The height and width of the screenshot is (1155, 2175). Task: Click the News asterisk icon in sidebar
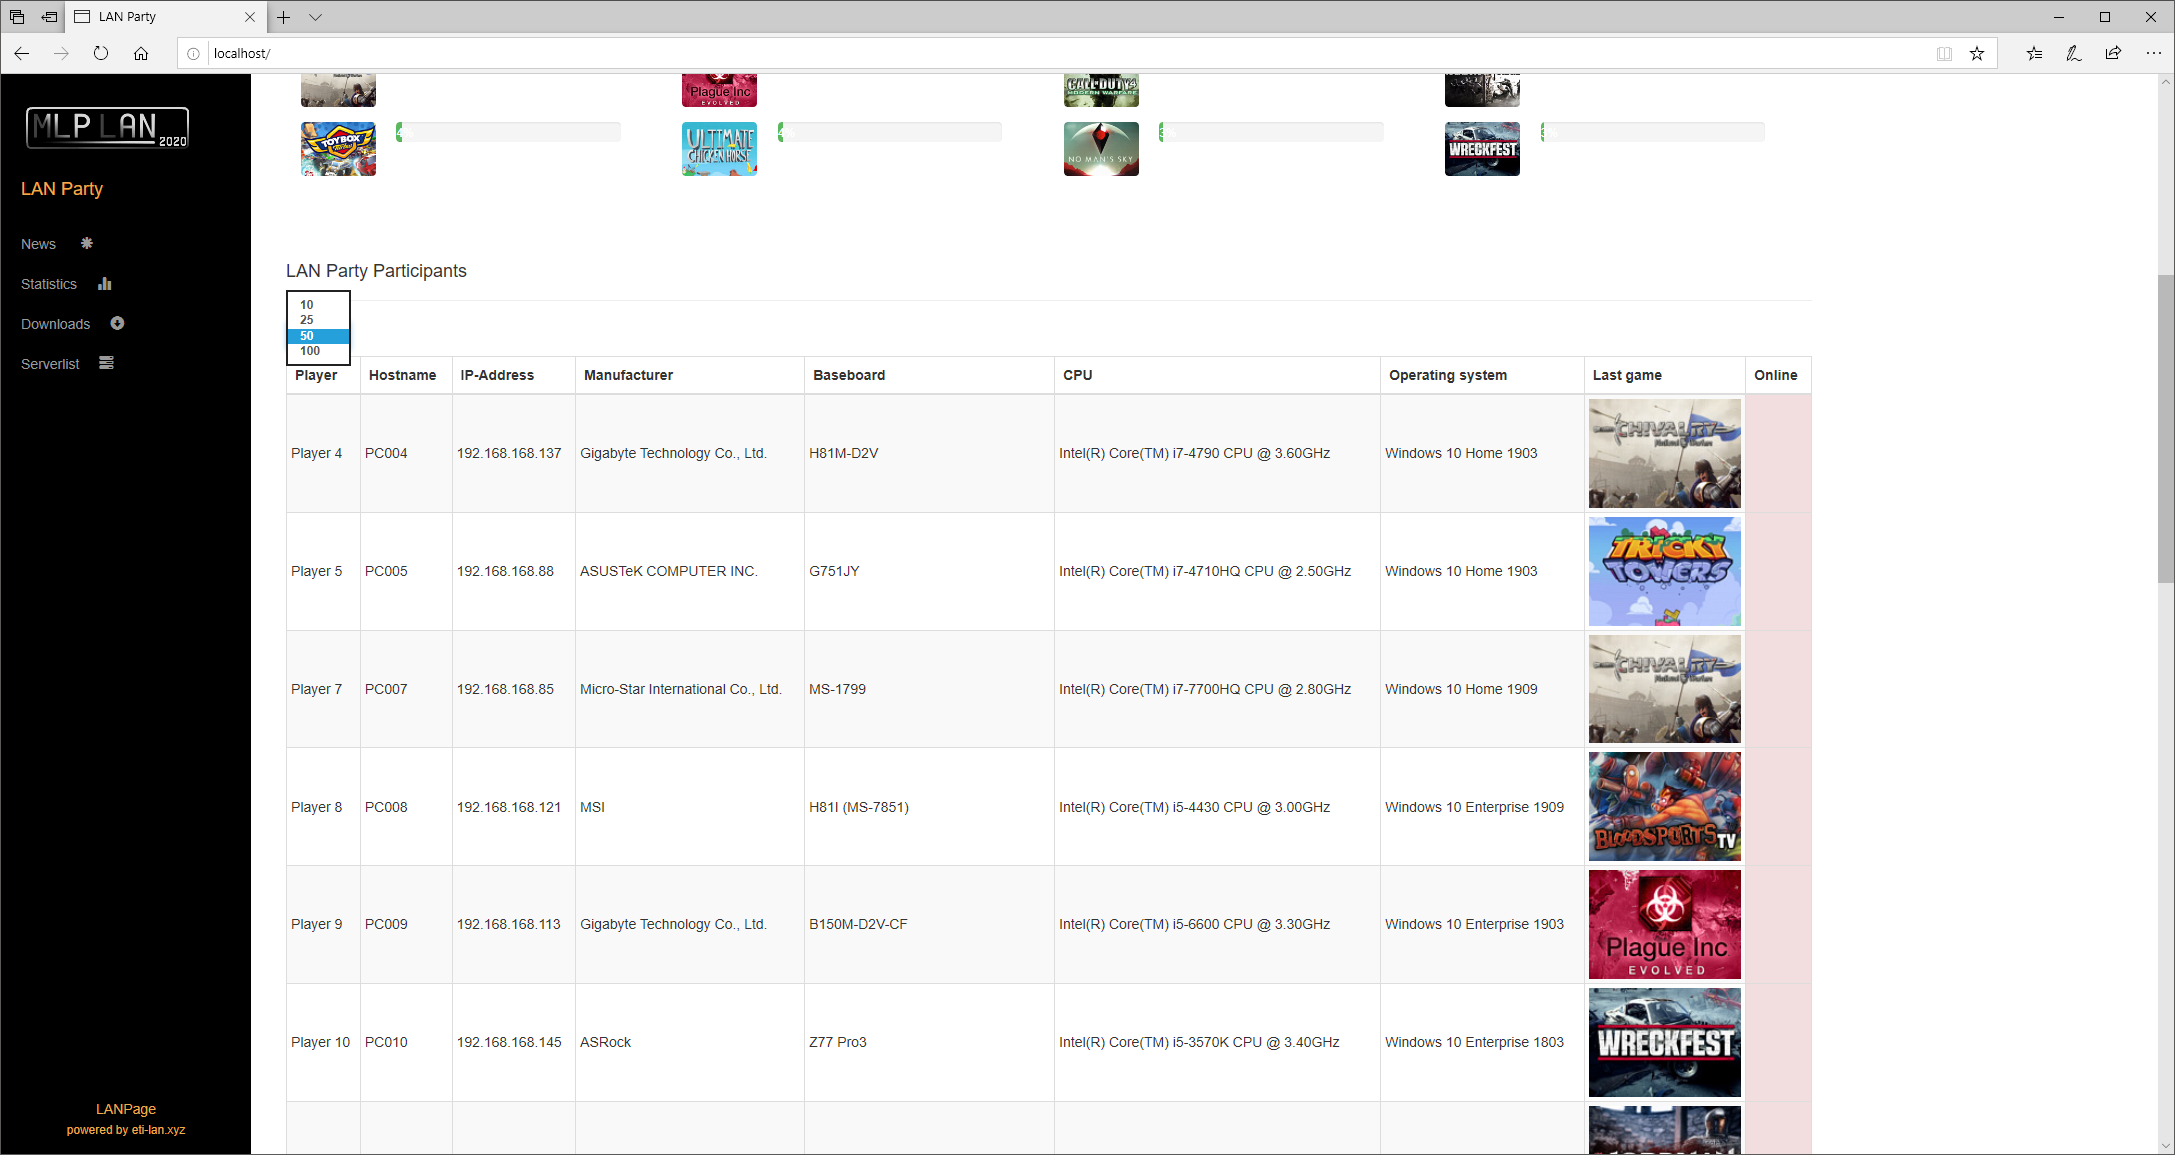coord(87,243)
